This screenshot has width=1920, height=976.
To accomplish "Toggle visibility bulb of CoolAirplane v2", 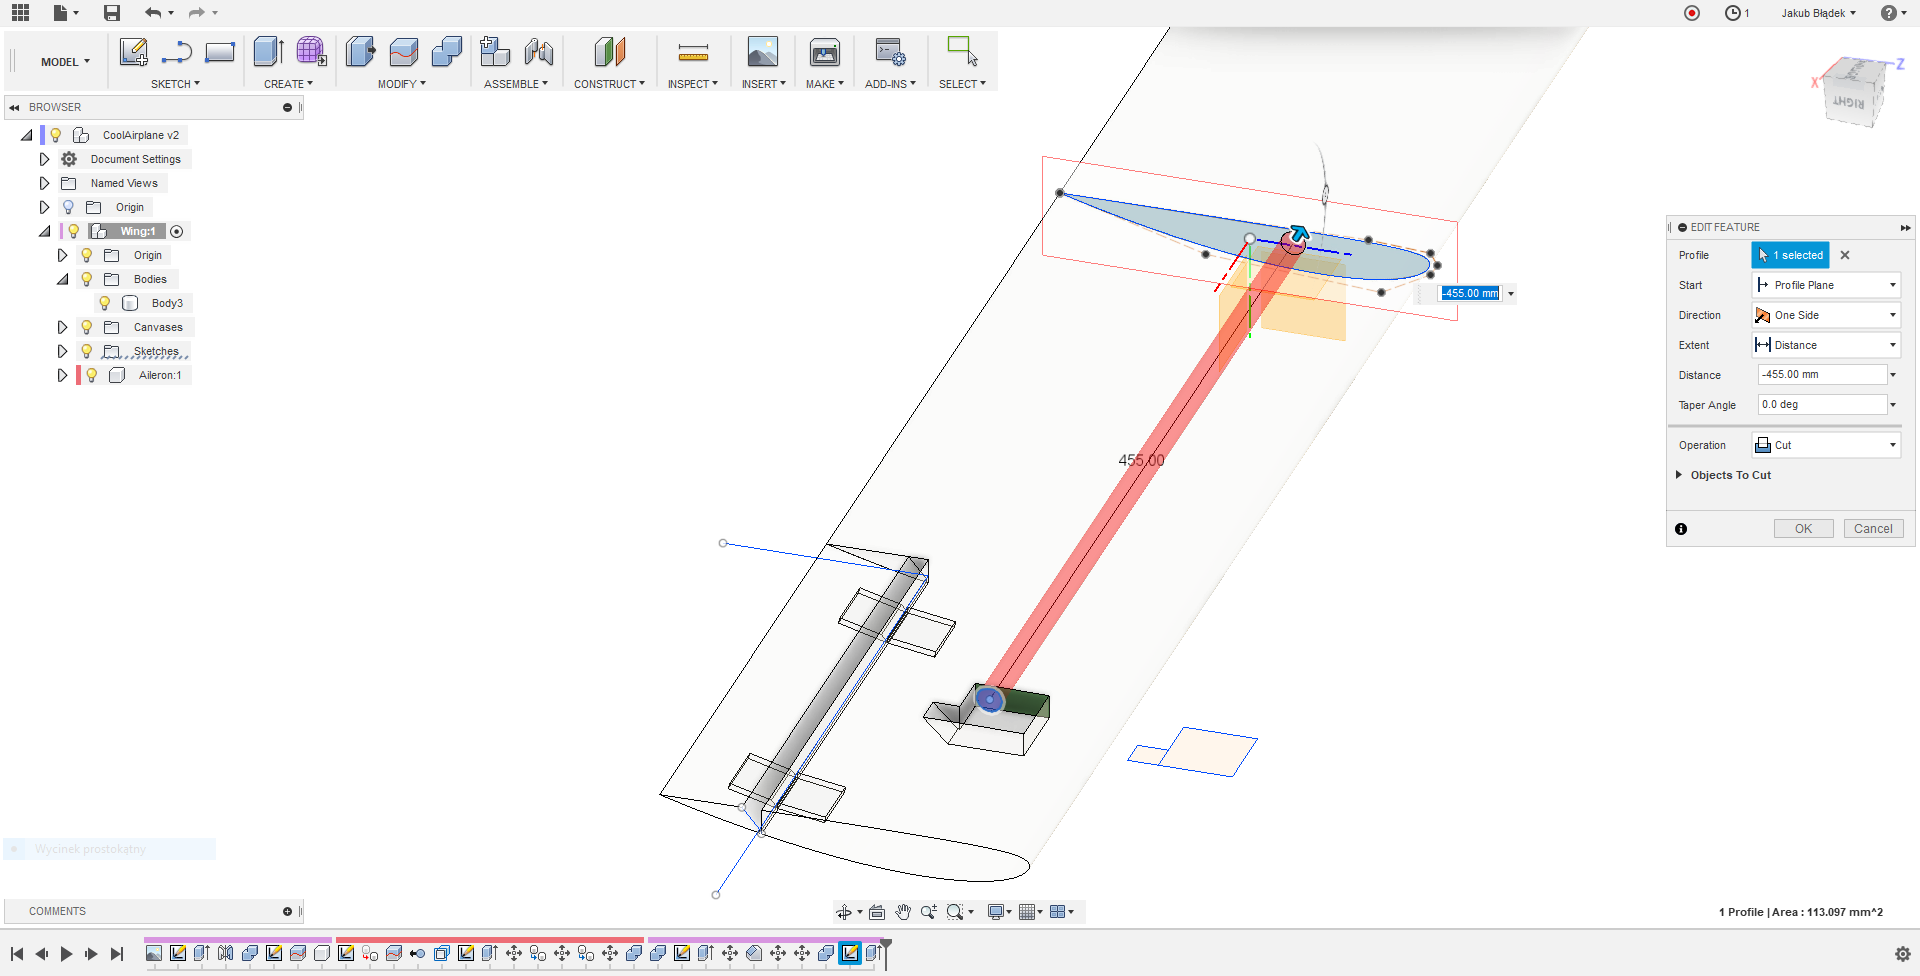I will coord(56,135).
